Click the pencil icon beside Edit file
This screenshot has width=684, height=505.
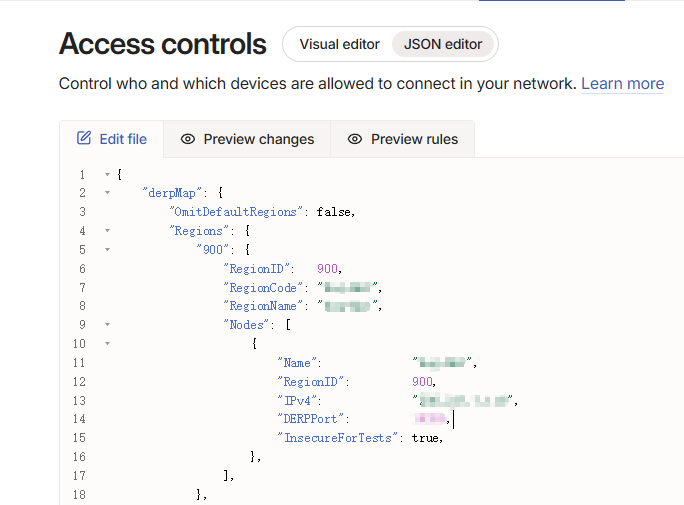[x=84, y=138]
